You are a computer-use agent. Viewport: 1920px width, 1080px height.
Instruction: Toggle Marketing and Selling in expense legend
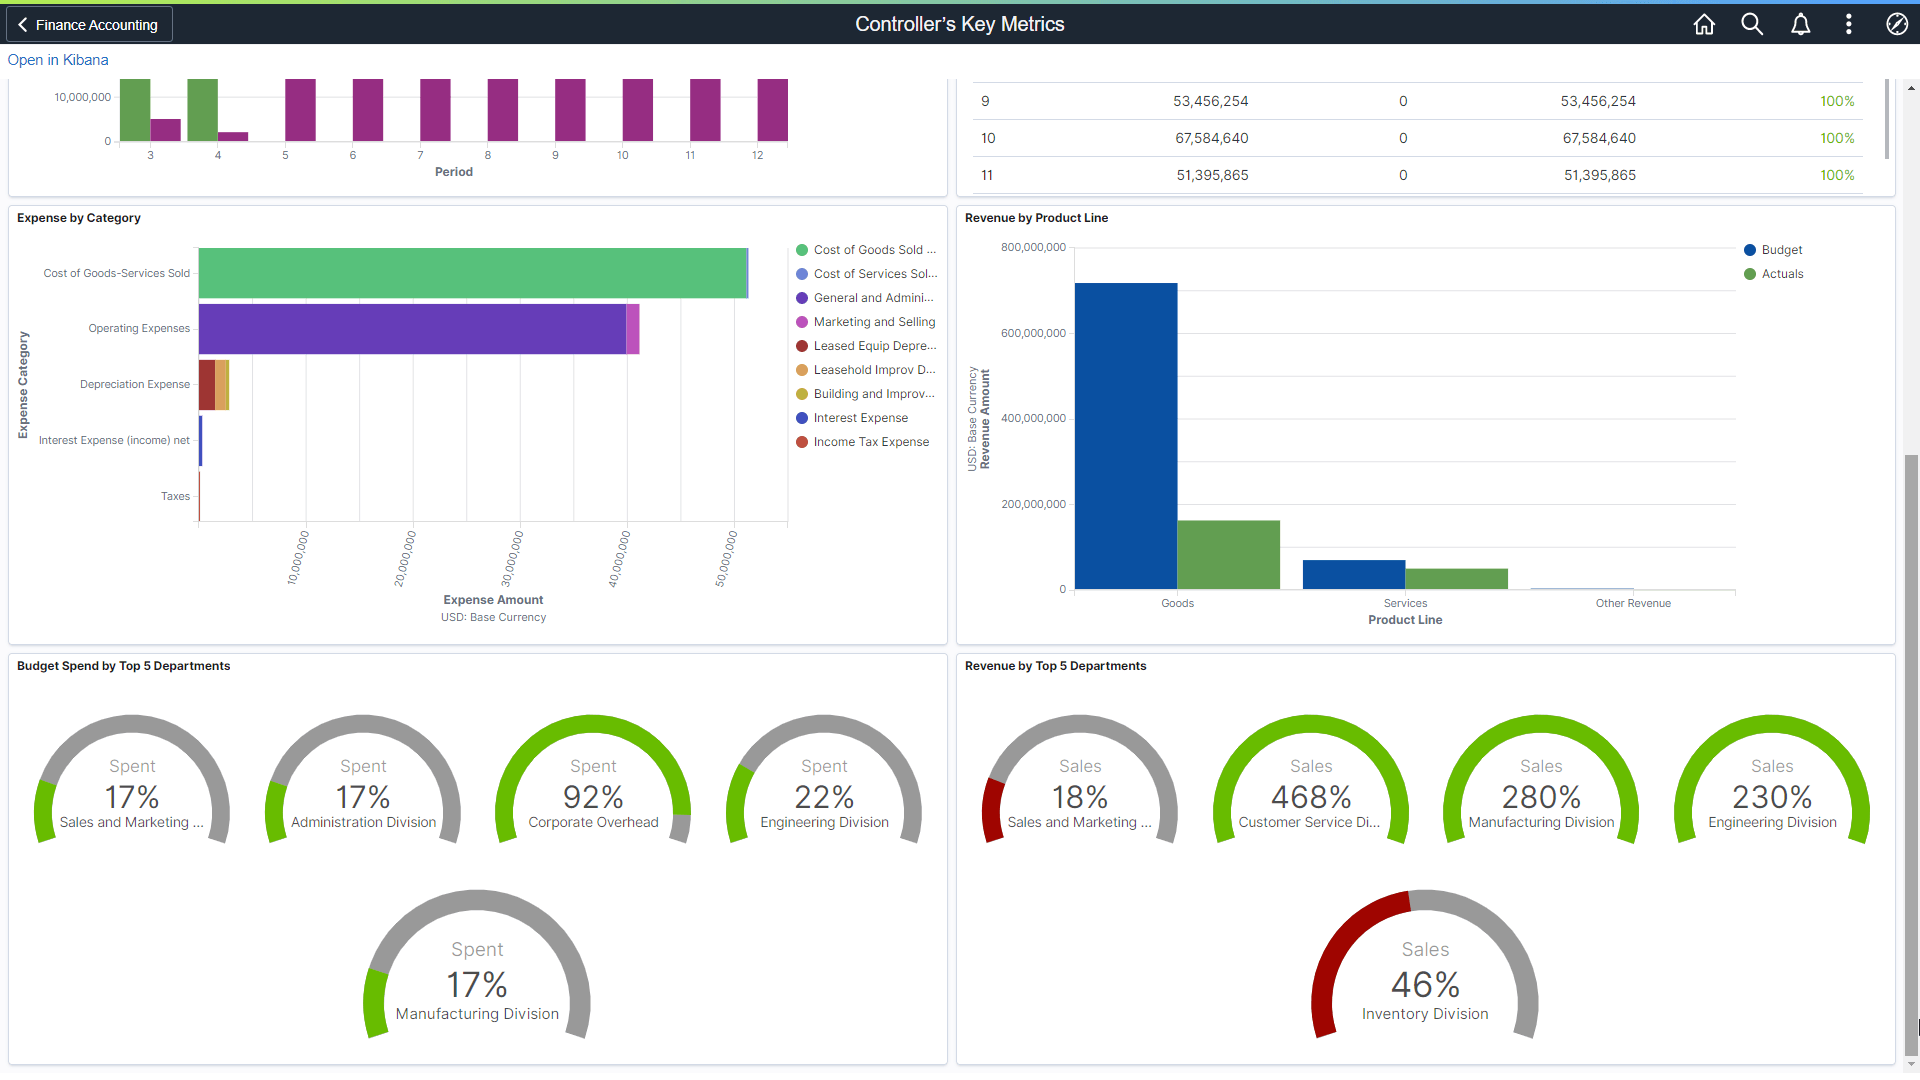(x=801, y=321)
